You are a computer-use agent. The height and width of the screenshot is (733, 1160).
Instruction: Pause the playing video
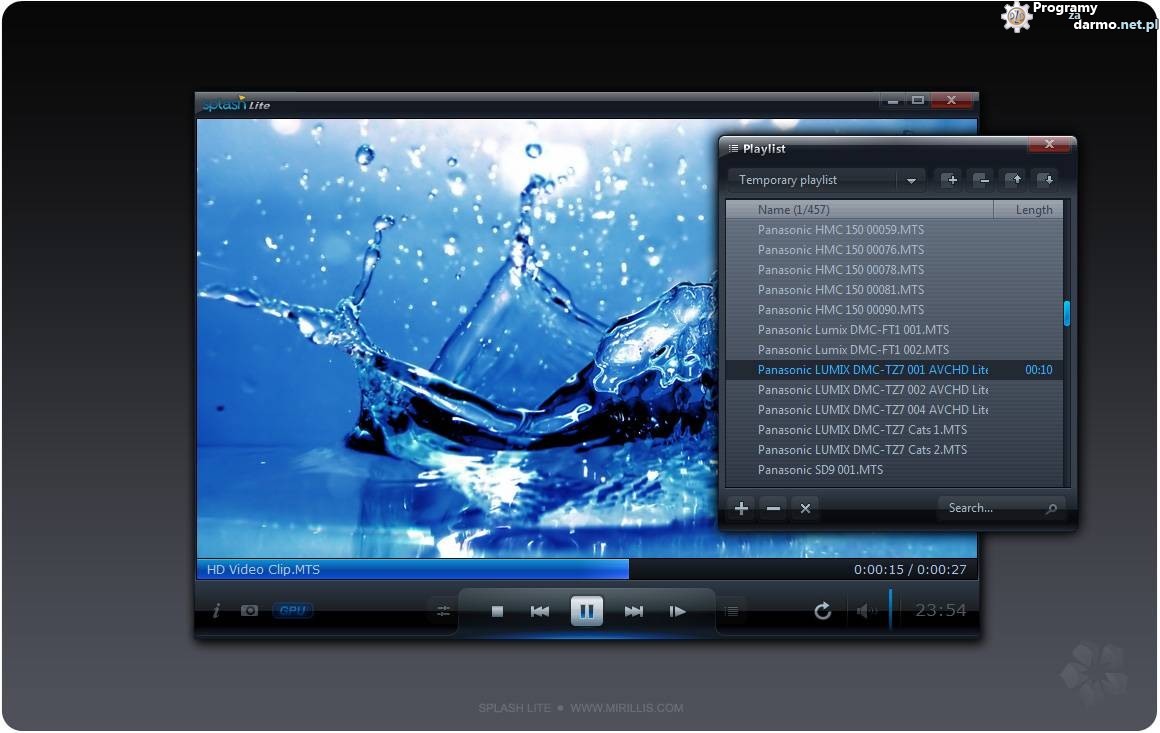587,611
